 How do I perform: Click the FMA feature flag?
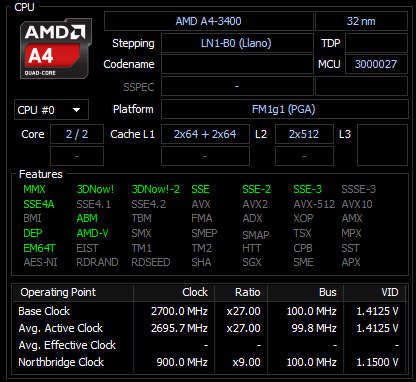(x=202, y=218)
